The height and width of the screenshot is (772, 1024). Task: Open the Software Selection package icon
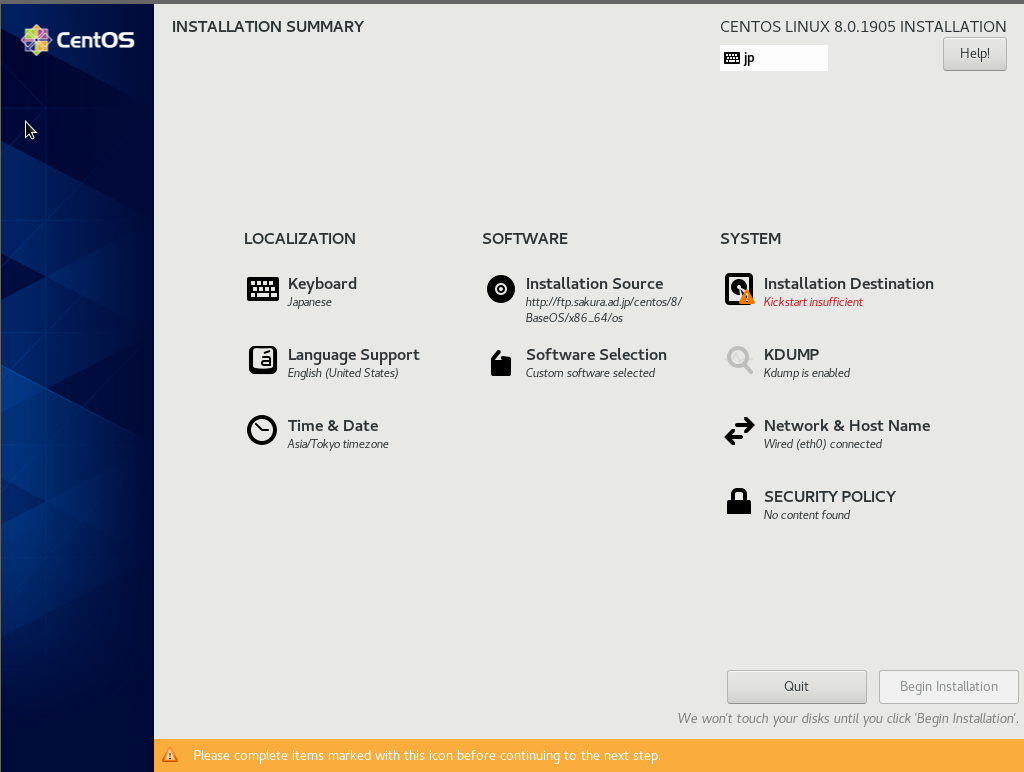(501, 363)
